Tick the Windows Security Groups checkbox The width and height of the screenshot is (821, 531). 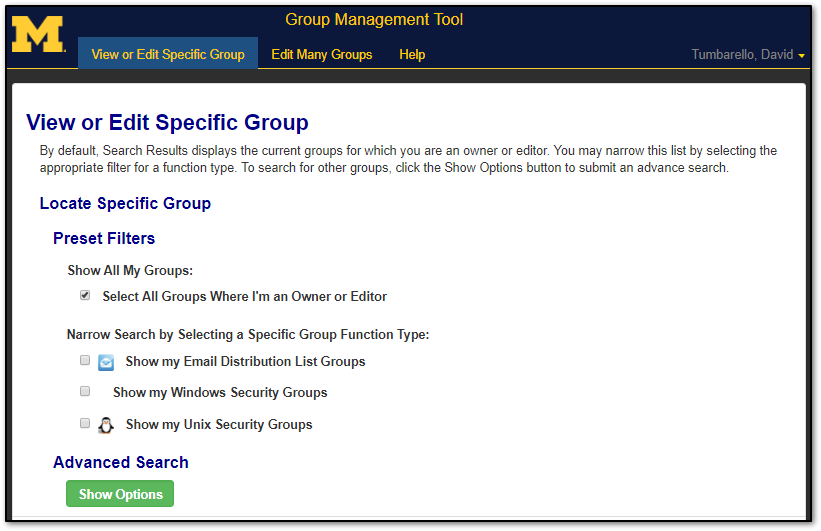(85, 392)
